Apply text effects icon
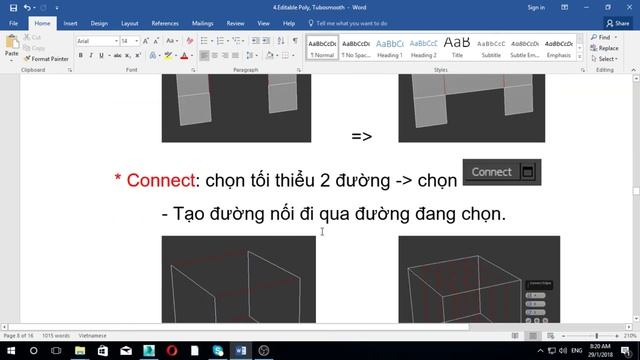Viewport: 640px width, 360px height. [x=153, y=55]
